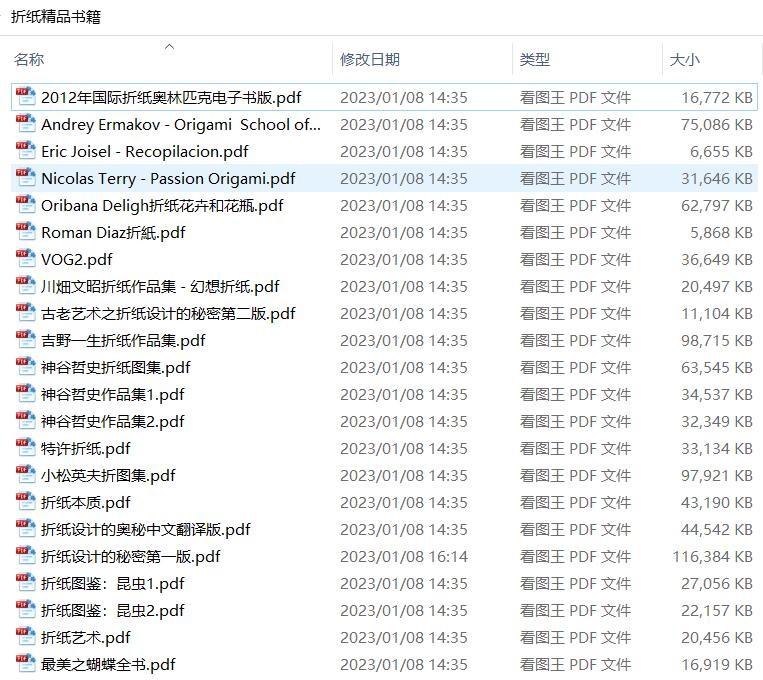Click the PDF icon of 特许折纸.pdf
The width and height of the screenshot is (763, 680).
tap(25, 448)
